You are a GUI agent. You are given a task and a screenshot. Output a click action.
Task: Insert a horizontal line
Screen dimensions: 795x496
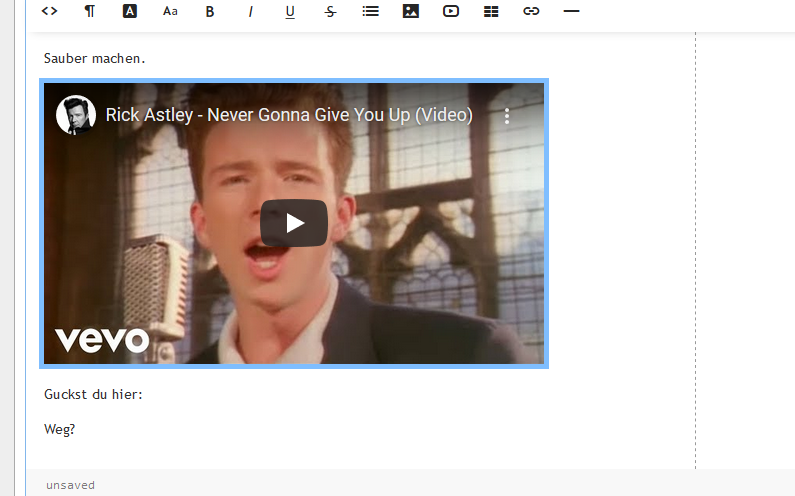coord(571,11)
